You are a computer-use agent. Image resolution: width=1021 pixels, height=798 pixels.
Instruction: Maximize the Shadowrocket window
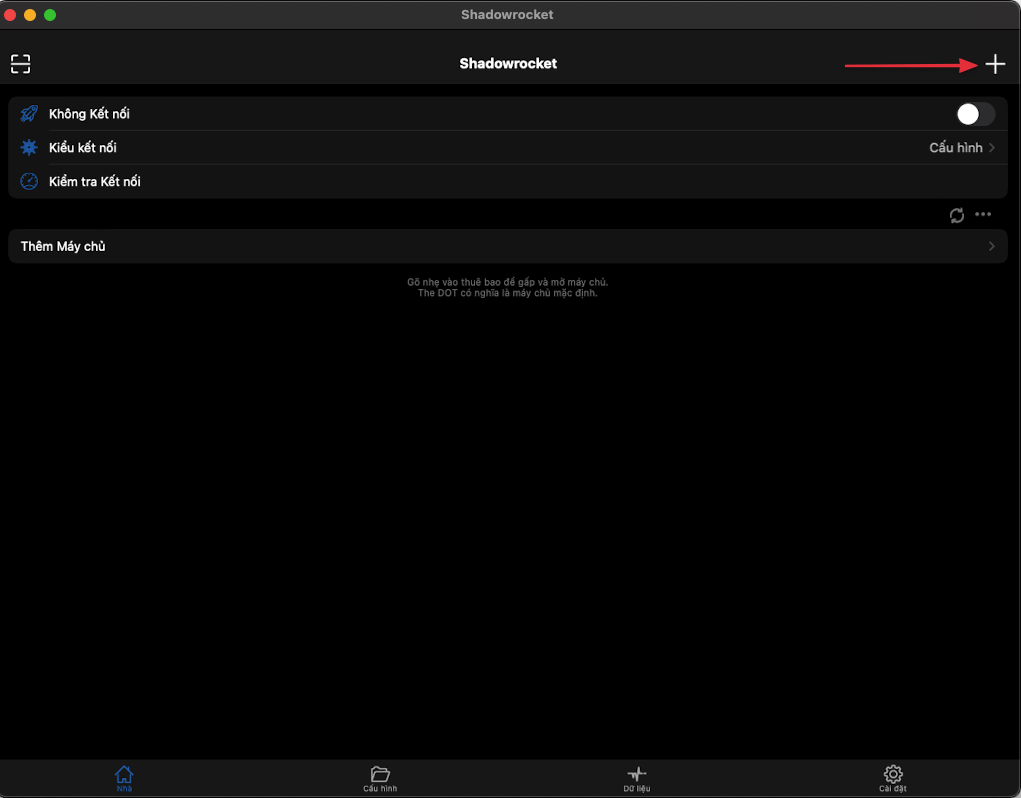(x=50, y=14)
